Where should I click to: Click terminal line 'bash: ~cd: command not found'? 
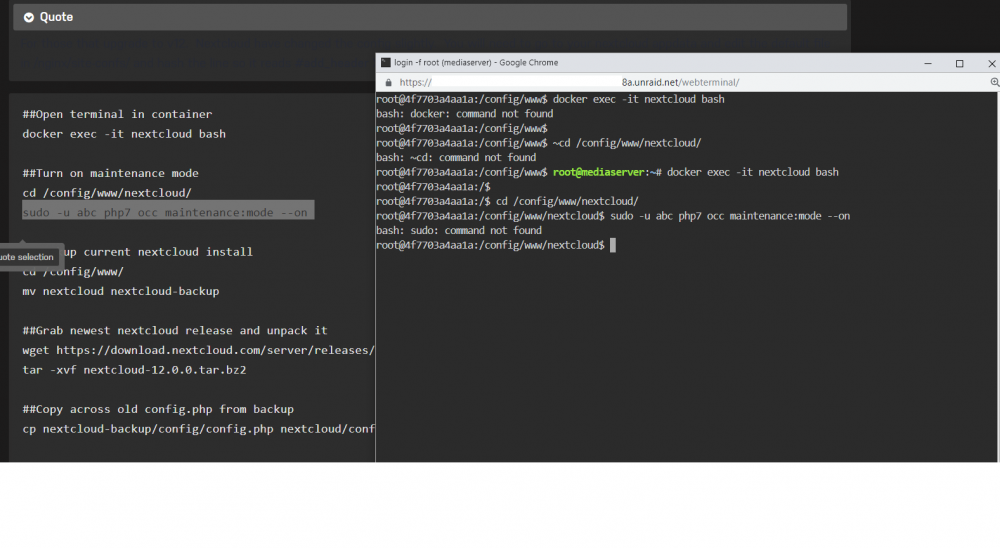point(456,158)
